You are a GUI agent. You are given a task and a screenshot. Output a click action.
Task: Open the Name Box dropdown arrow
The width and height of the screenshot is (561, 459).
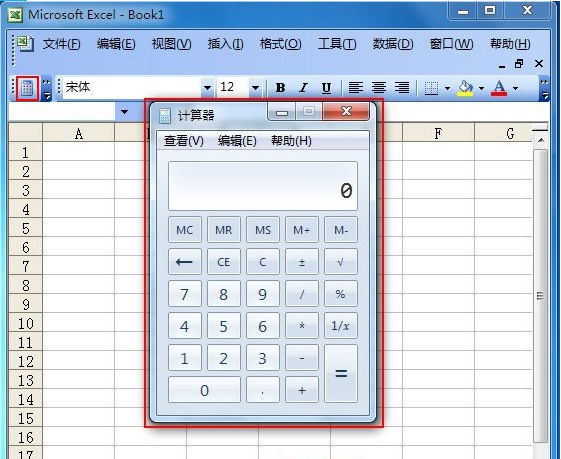point(124,112)
